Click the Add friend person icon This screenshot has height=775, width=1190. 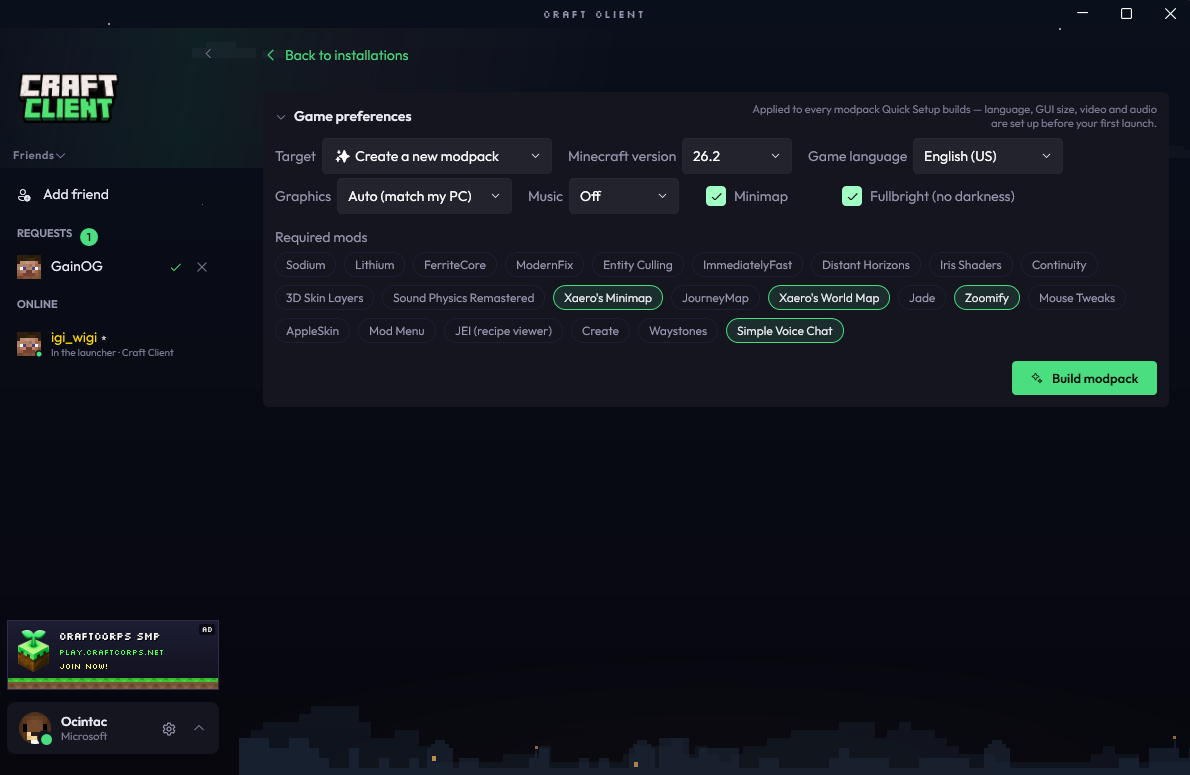pyautogui.click(x=24, y=195)
